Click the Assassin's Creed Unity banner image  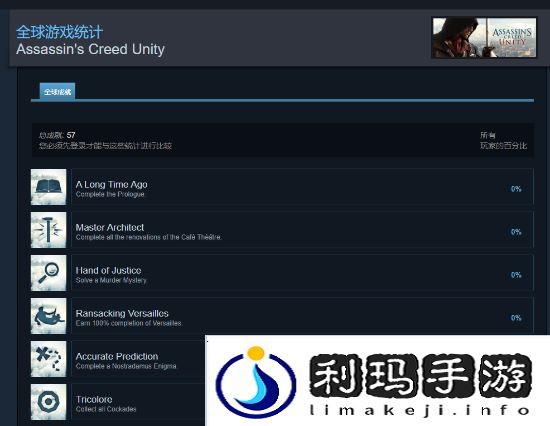[x=484, y=38]
